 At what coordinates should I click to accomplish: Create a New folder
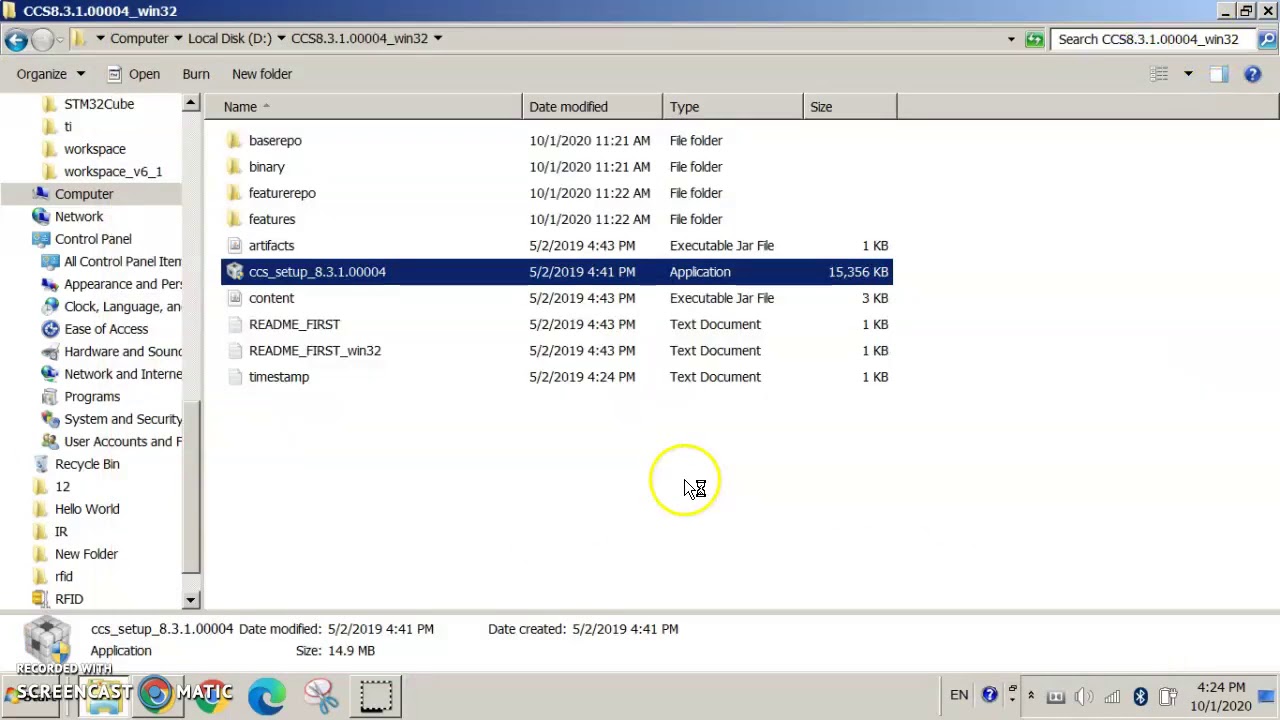[x=262, y=74]
